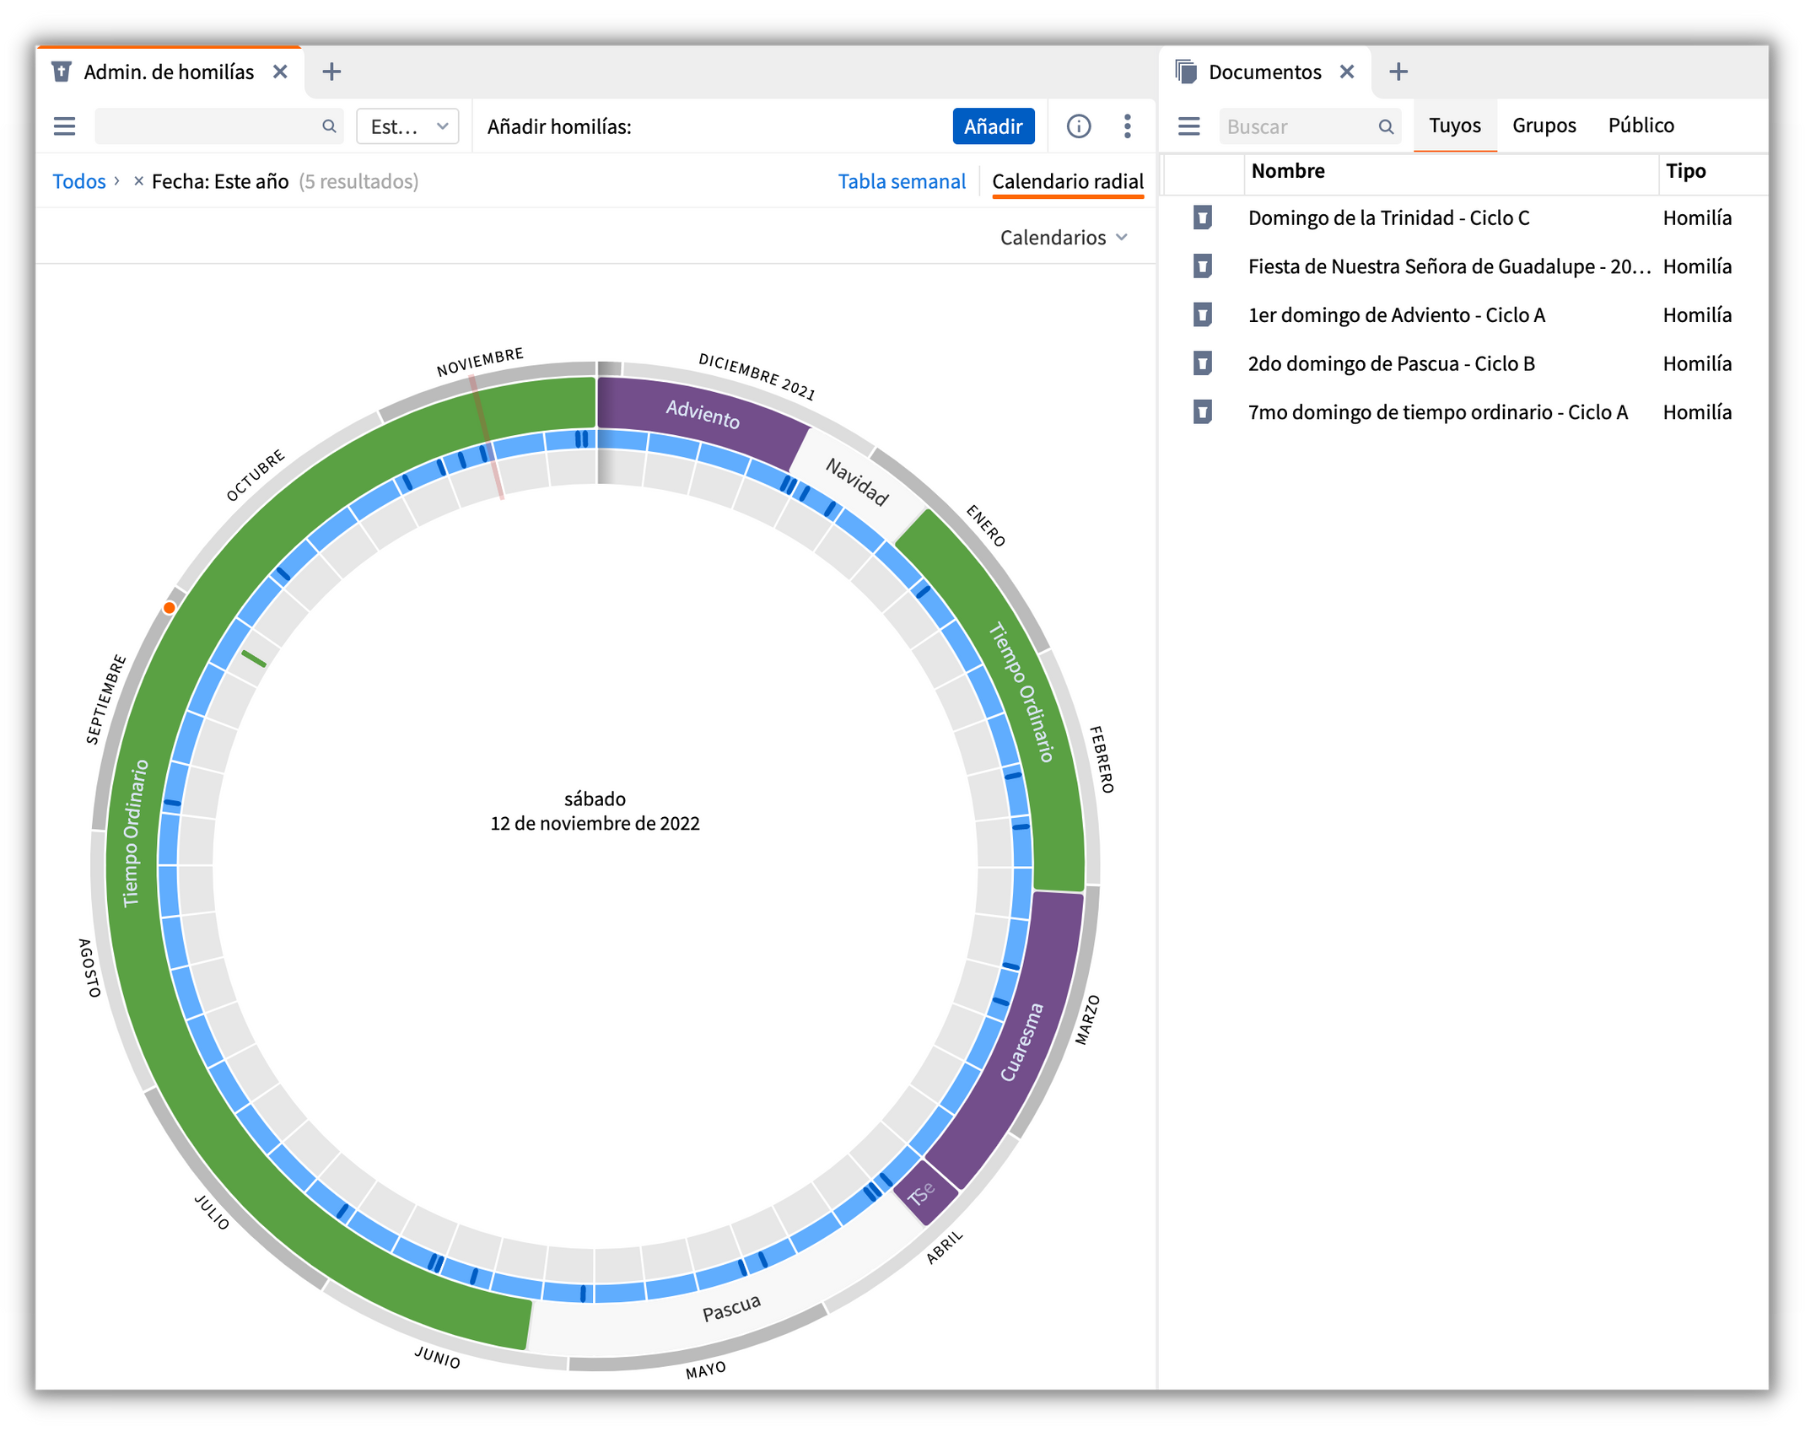
Task: Select the Documentos tab
Action: pos(1265,72)
